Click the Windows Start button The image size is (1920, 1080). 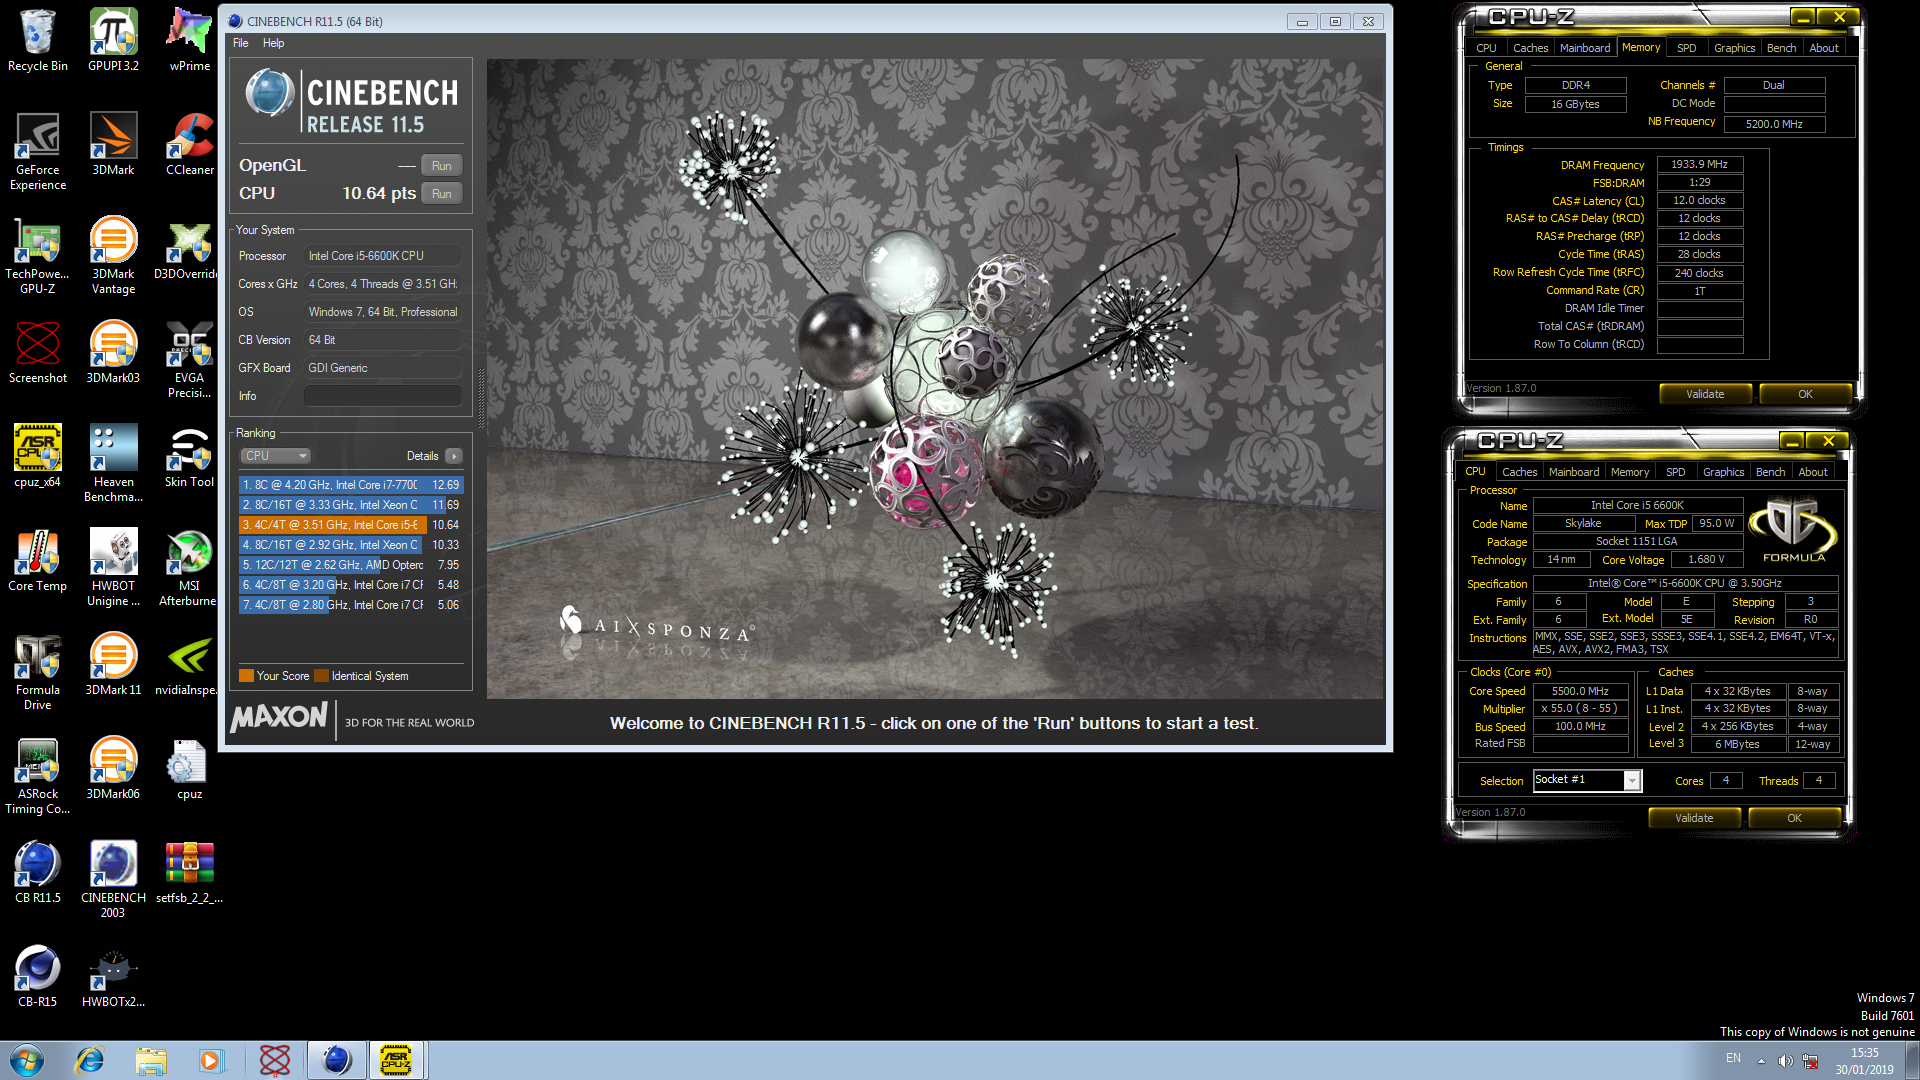pos(27,1060)
